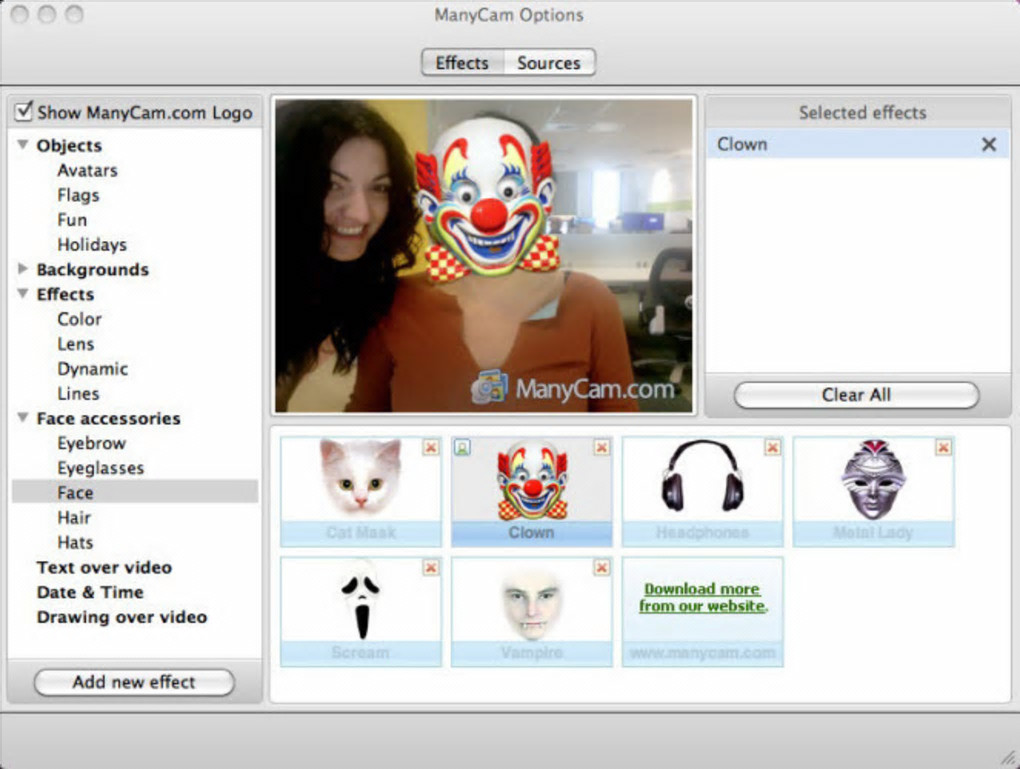
Task: Select the Dynamic effects category
Action: coord(92,369)
